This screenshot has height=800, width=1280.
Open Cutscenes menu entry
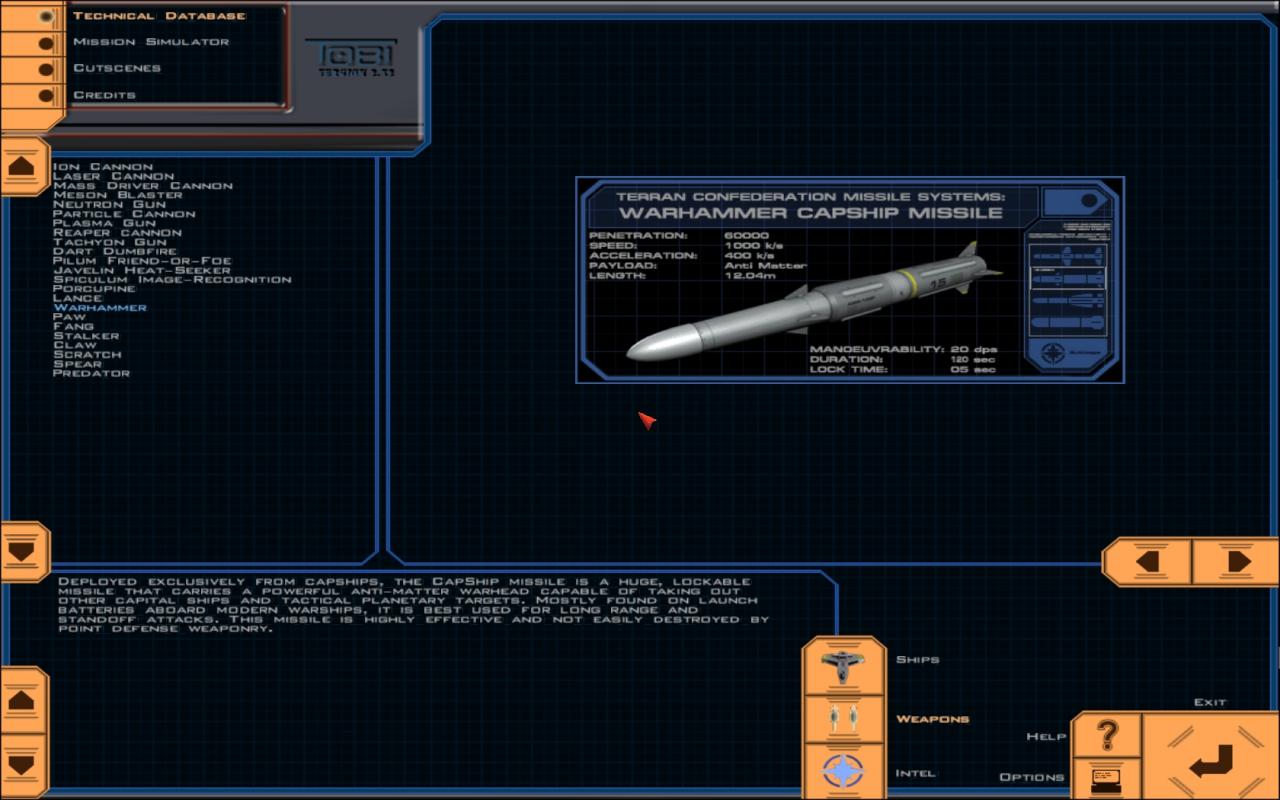point(117,68)
